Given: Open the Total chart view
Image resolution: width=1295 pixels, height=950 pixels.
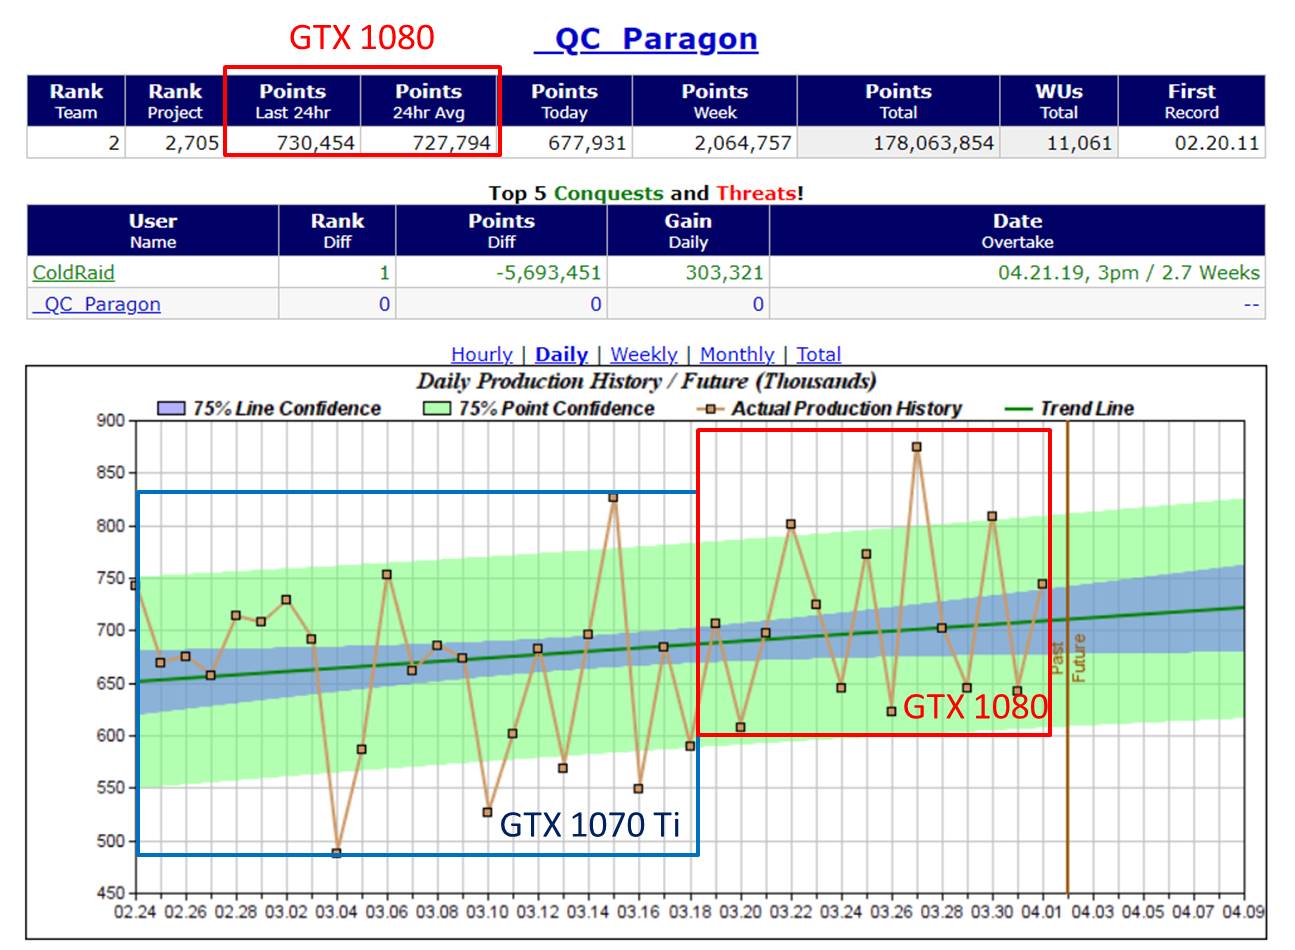Looking at the screenshot, I should (818, 354).
